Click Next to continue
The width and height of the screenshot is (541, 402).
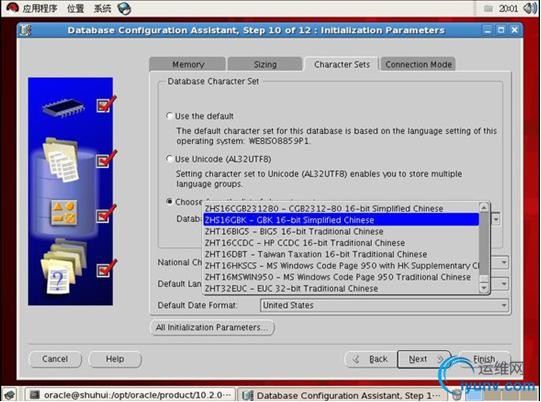424,359
